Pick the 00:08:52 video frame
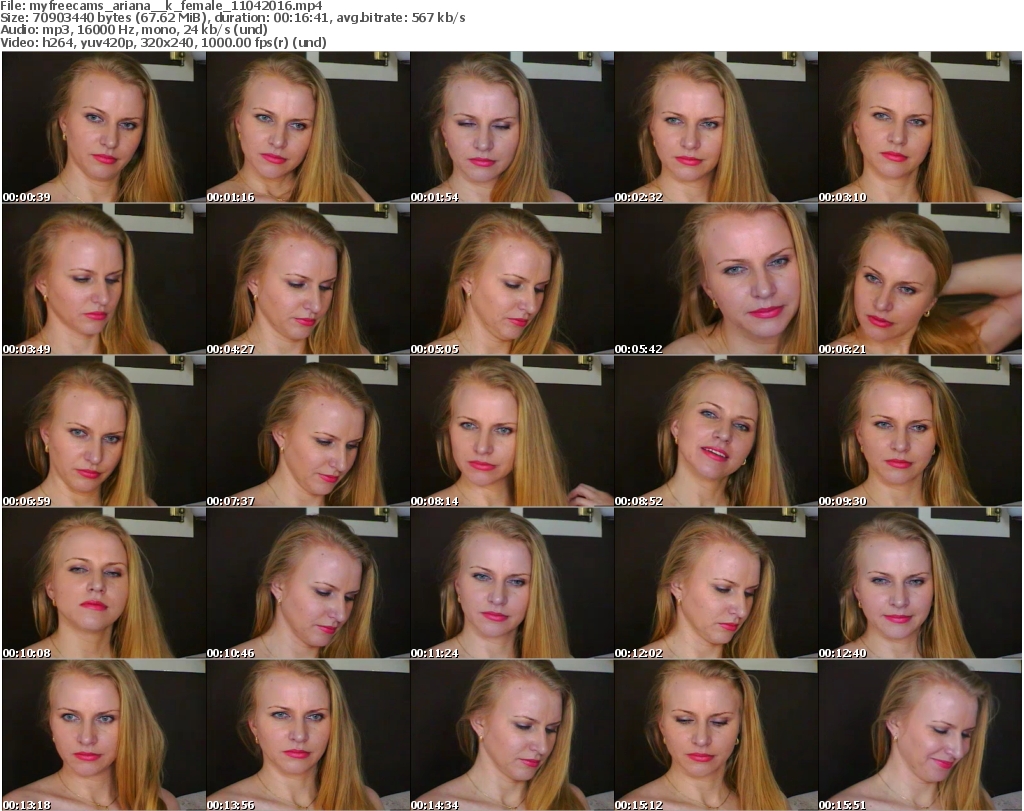The image size is (1024, 811). [x=716, y=431]
